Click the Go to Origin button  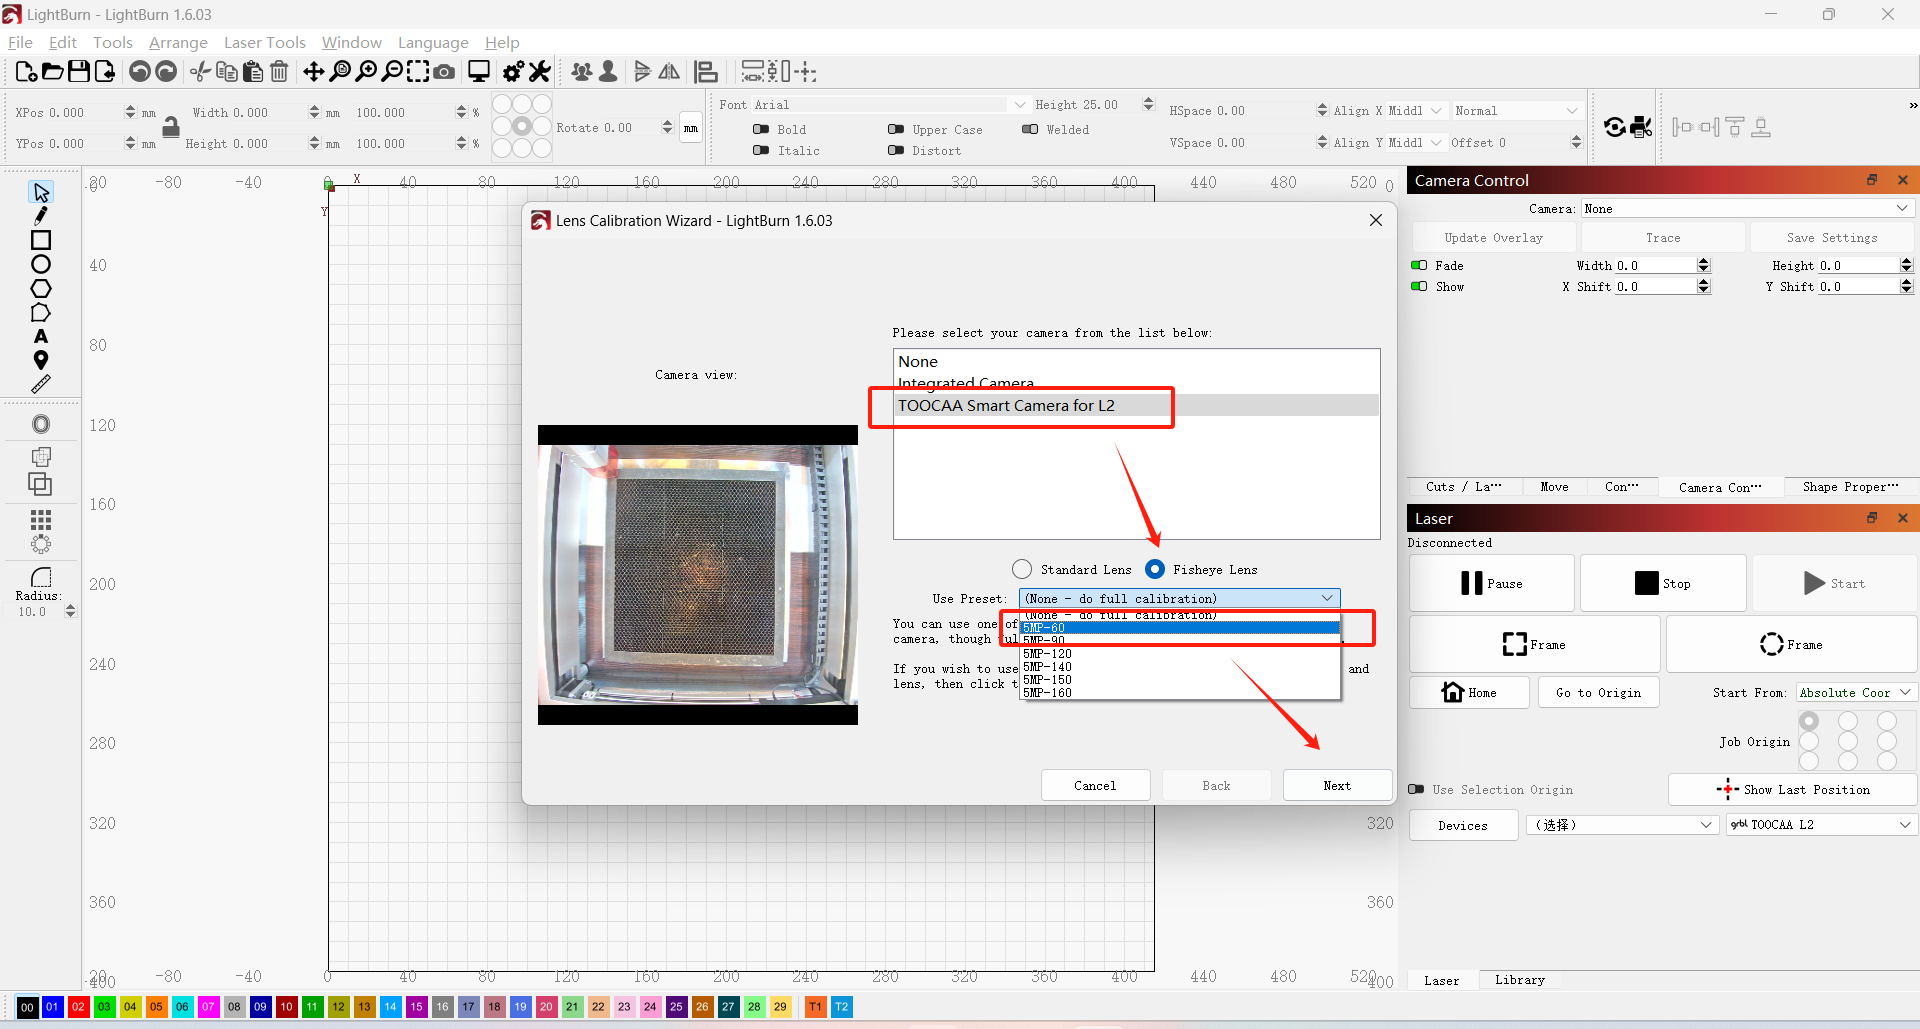click(1598, 692)
